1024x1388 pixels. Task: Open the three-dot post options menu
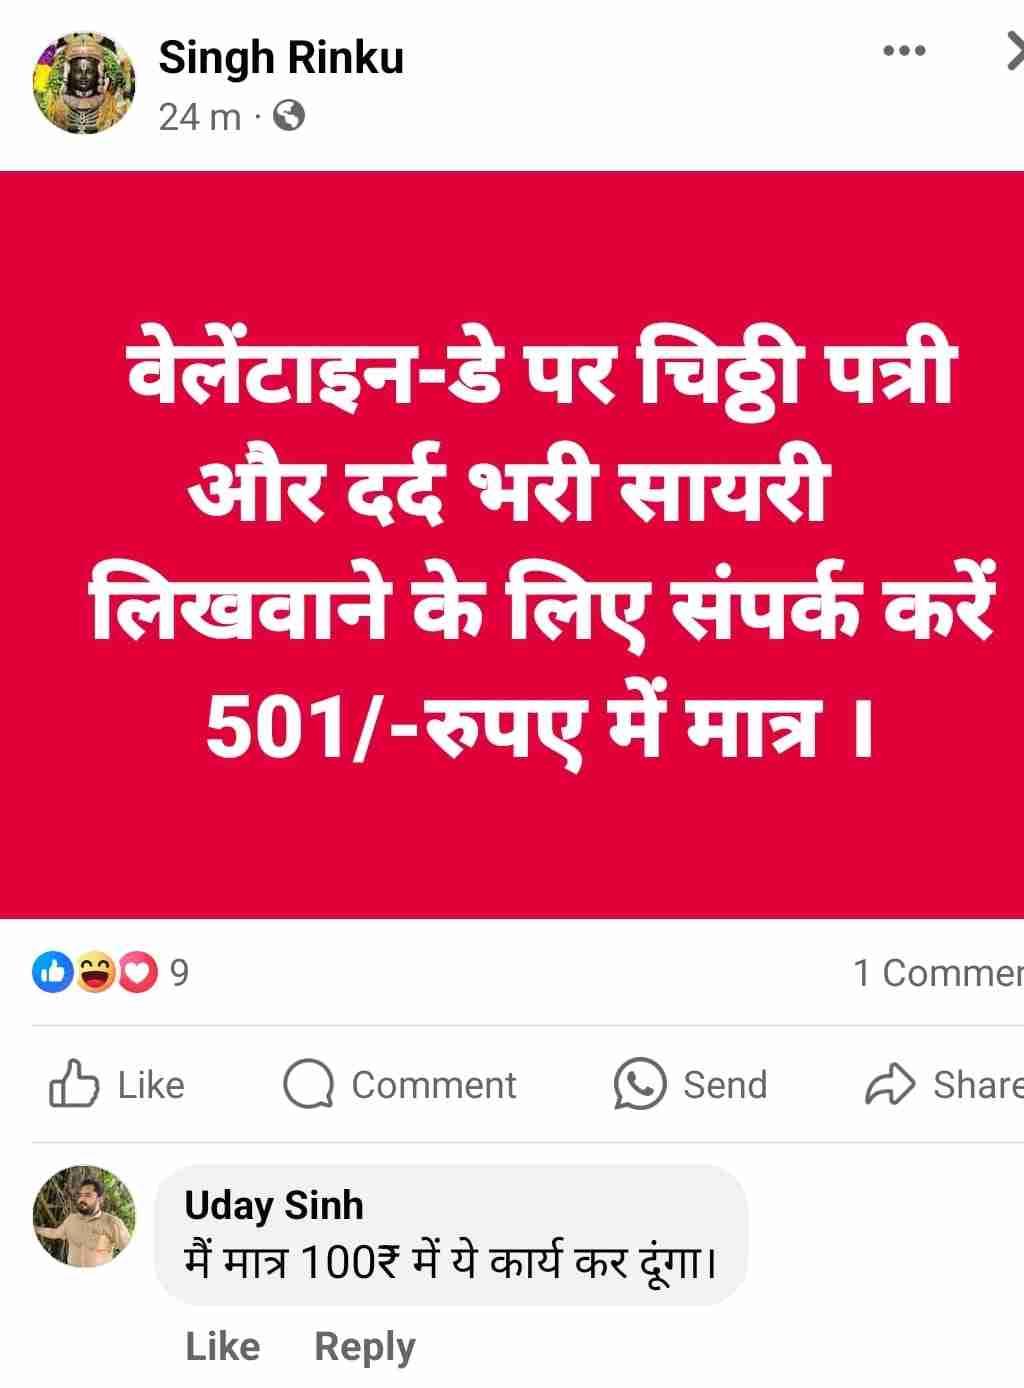pyautogui.click(x=904, y=51)
